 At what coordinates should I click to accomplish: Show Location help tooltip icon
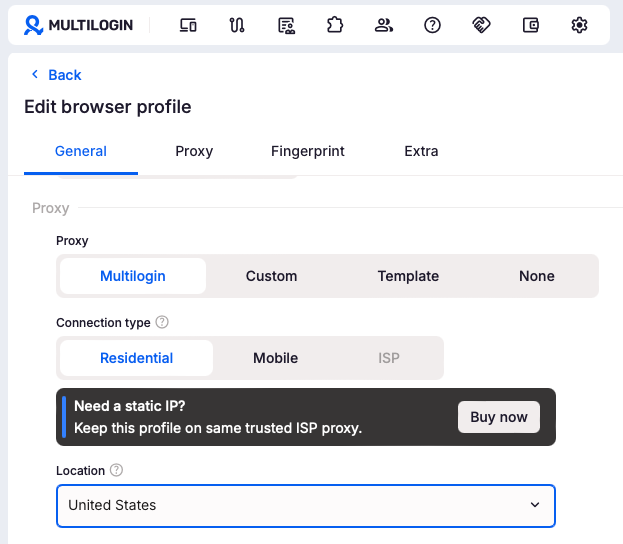(116, 470)
